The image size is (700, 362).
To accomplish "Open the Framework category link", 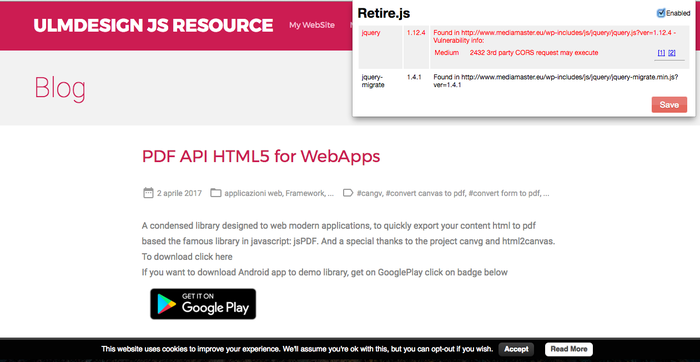I will click(304, 193).
